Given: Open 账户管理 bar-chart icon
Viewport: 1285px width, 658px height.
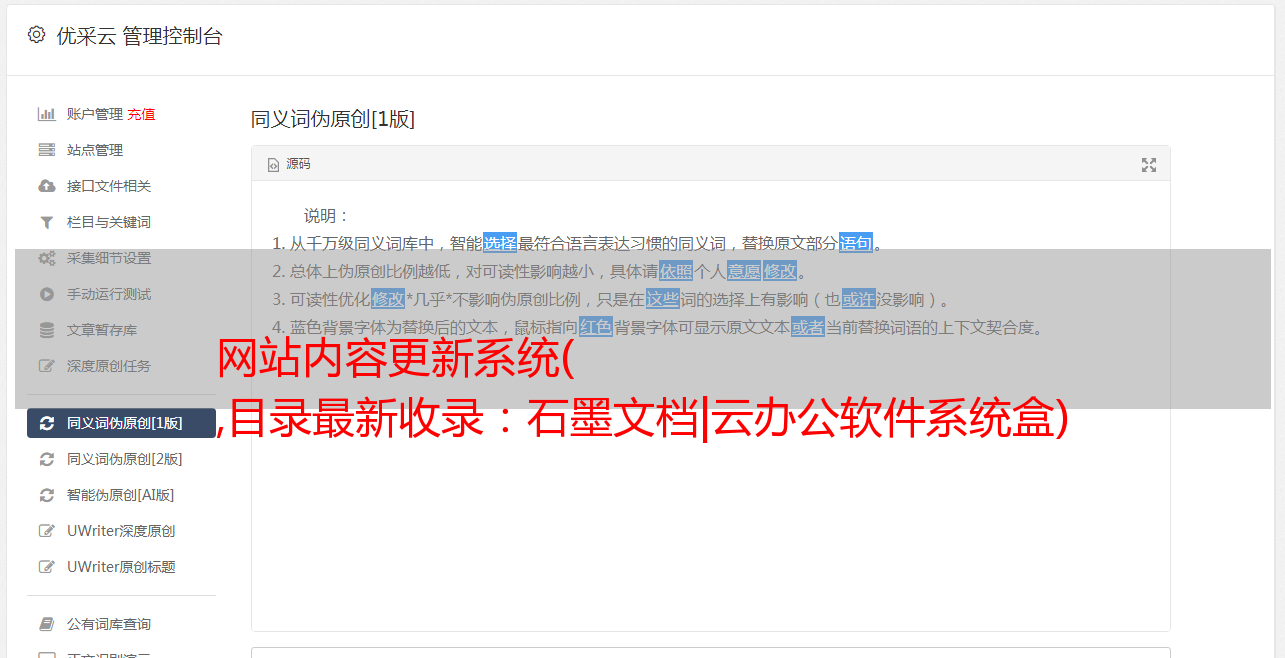Looking at the screenshot, I should pos(46,114).
